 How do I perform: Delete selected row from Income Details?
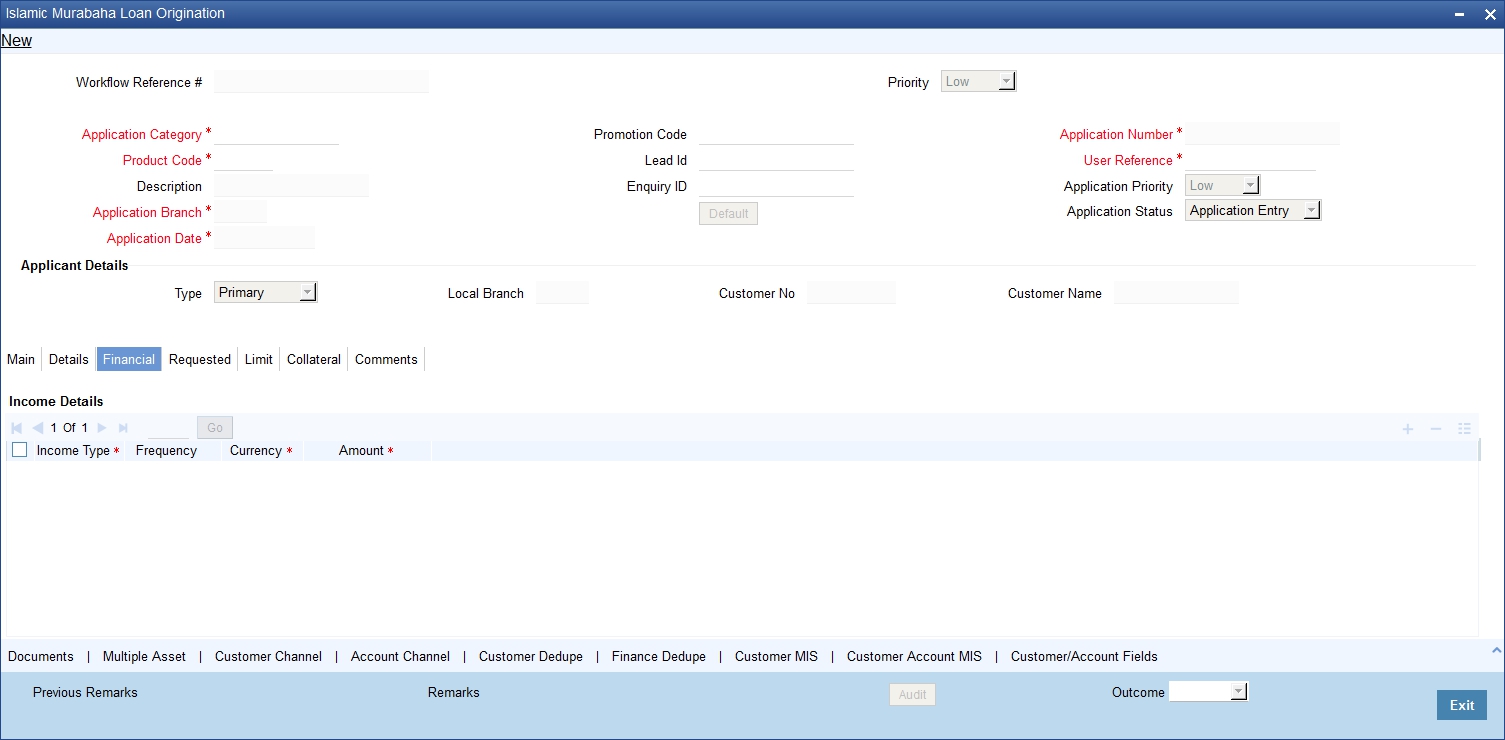(x=1436, y=428)
